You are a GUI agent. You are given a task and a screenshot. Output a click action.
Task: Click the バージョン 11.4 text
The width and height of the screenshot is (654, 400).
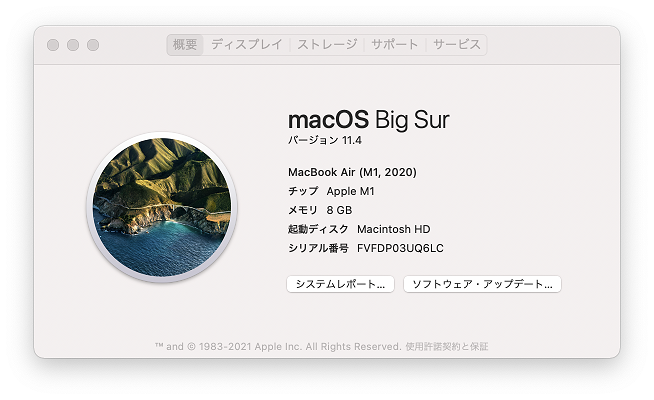(324, 141)
